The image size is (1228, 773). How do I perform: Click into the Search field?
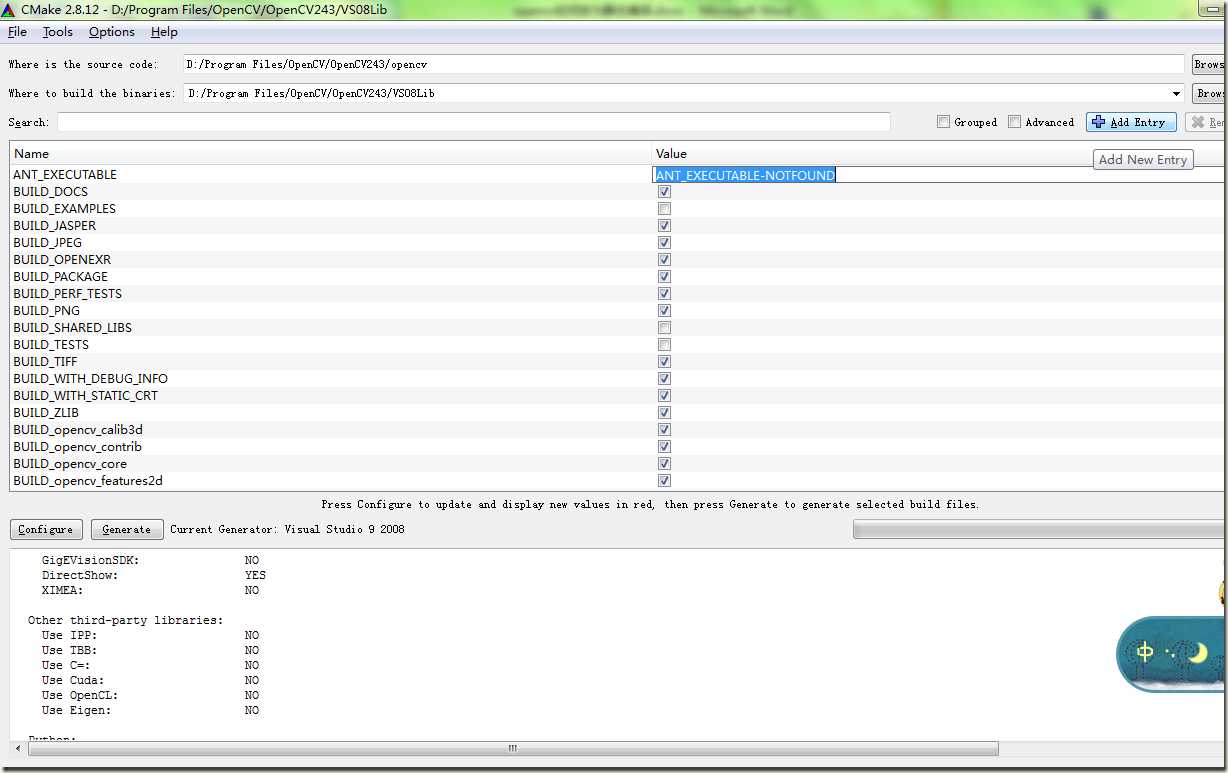pyautogui.click(x=473, y=122)
